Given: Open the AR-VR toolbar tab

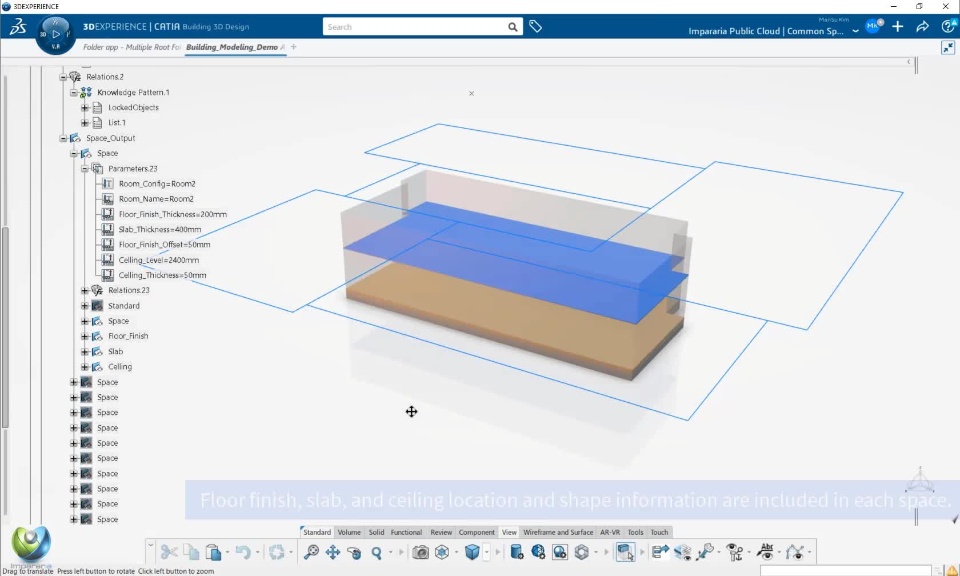Looking at the screenshot, I should pos(610,533).
